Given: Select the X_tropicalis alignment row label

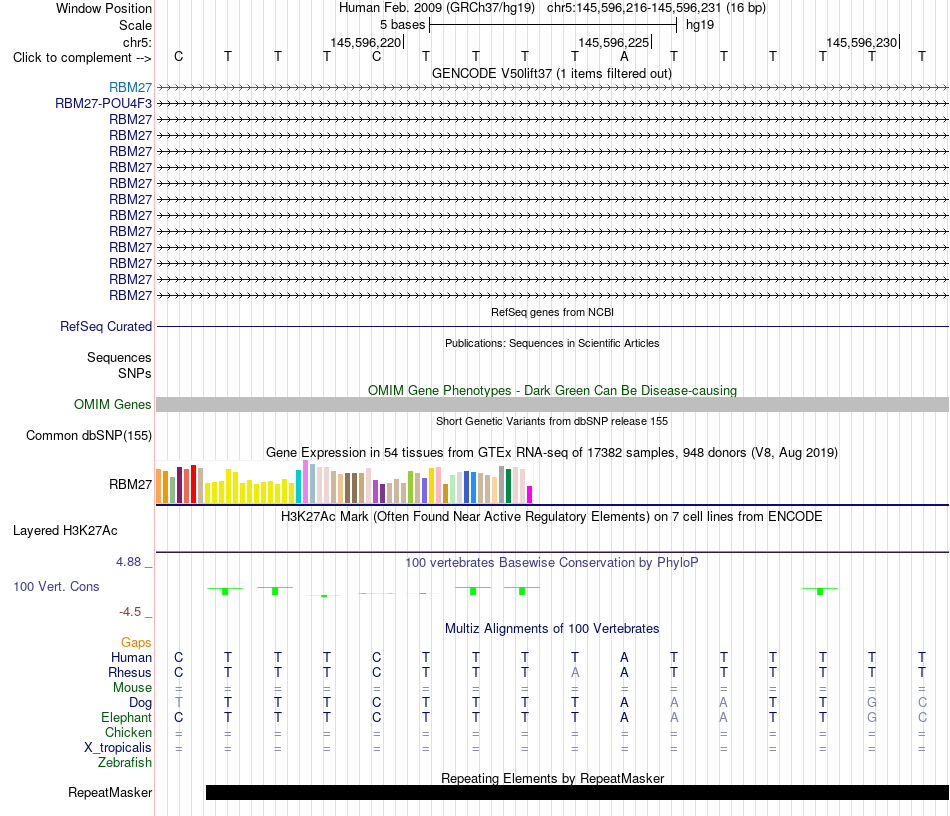Looking at the screenshot, I should coord(118,748).
